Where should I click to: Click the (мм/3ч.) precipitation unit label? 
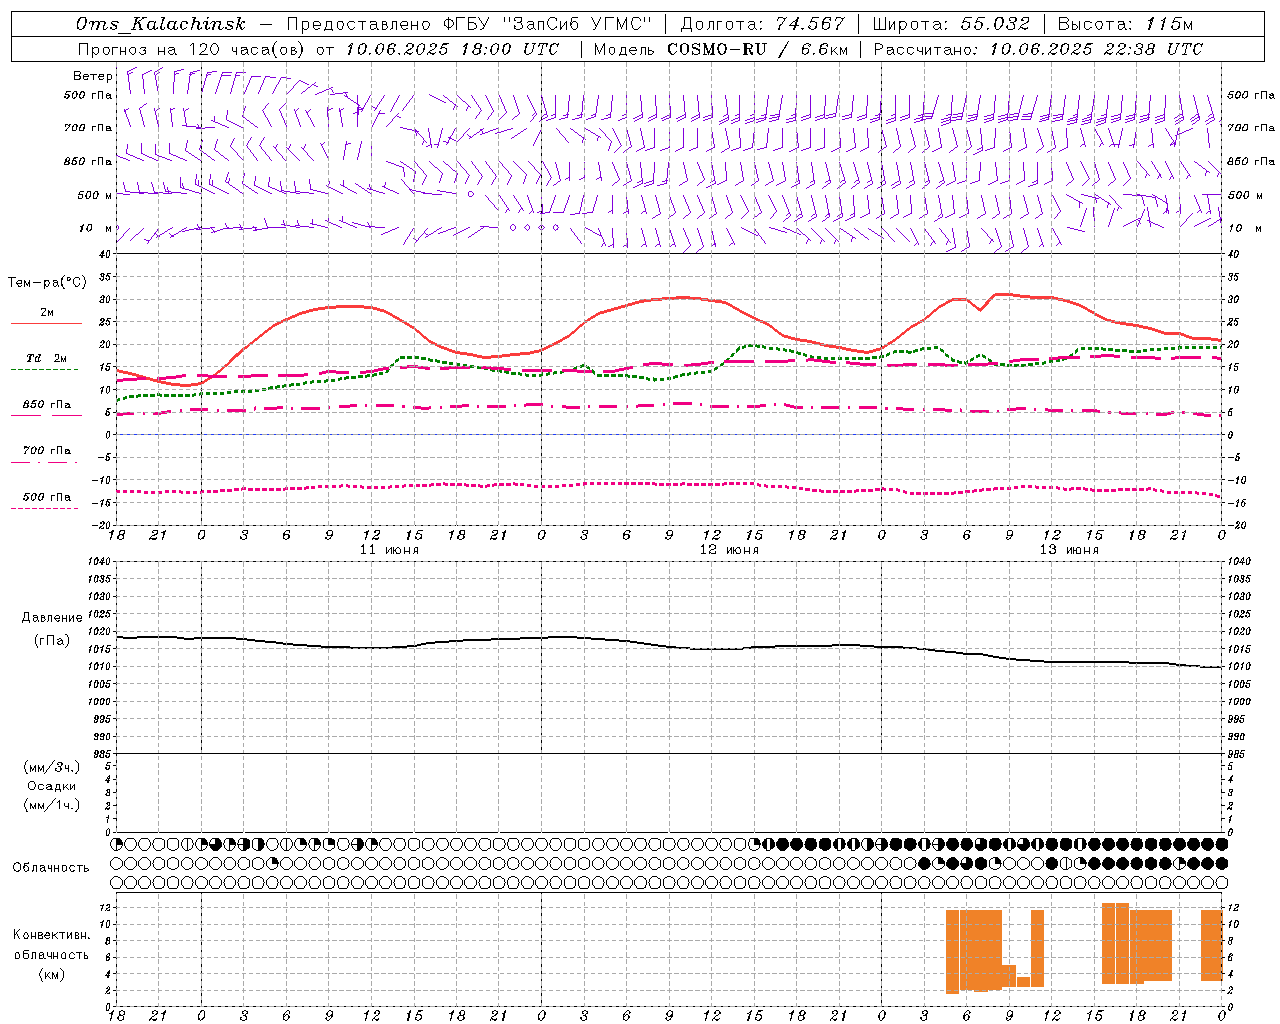[x=52, y=767]
